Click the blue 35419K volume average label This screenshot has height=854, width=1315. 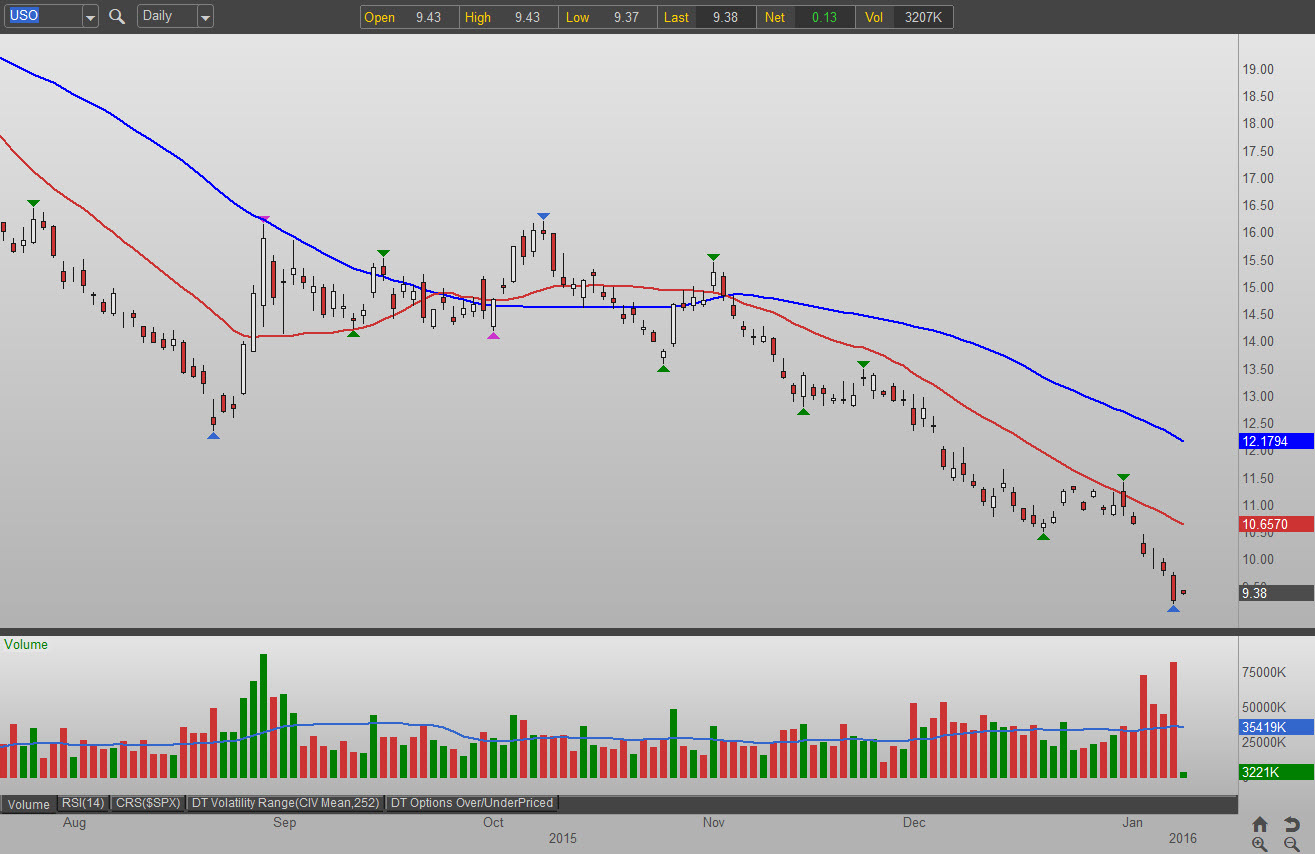click(x=1275, y=727)
